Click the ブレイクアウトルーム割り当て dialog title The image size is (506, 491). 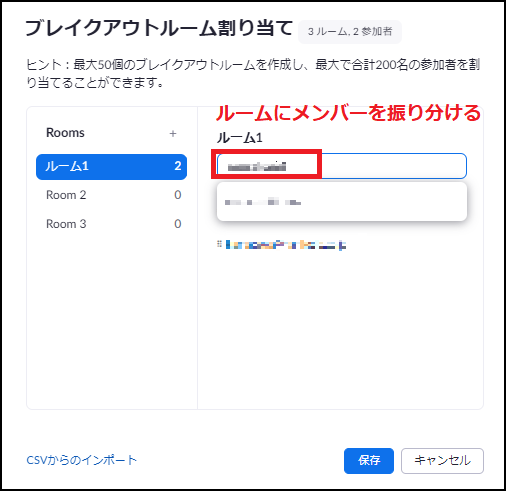159,28
